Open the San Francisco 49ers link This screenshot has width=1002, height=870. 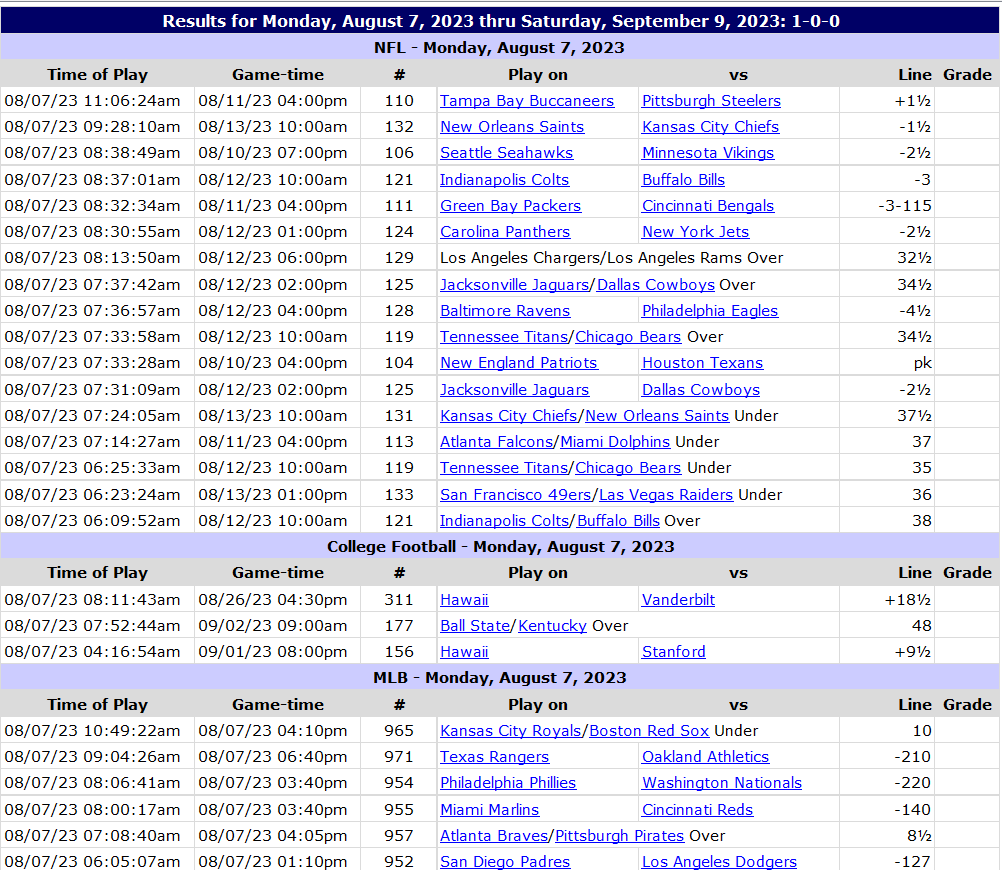click(516, 495)
